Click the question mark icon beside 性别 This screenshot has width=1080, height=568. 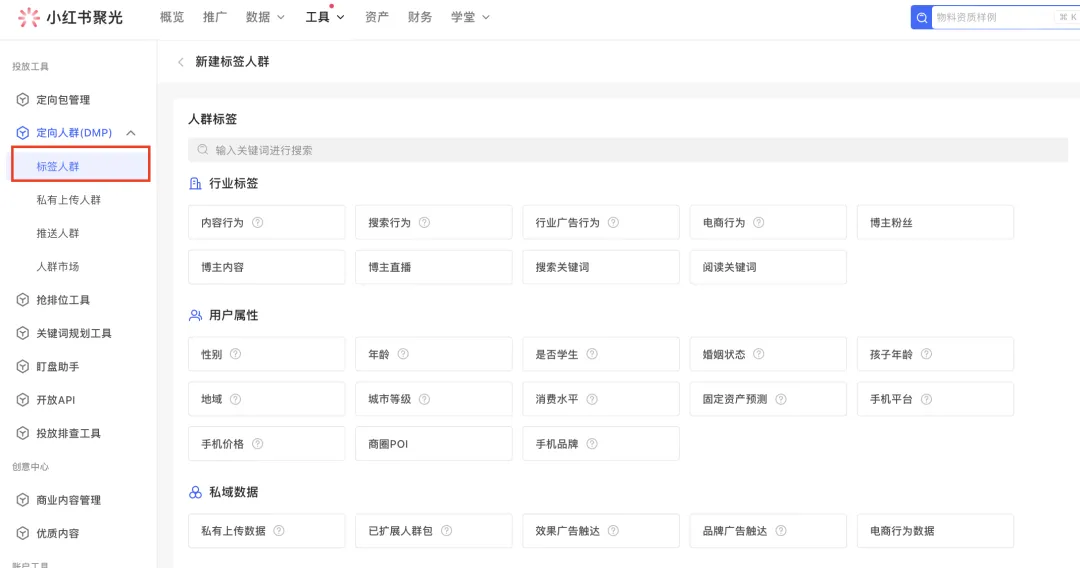click(236, 354)
